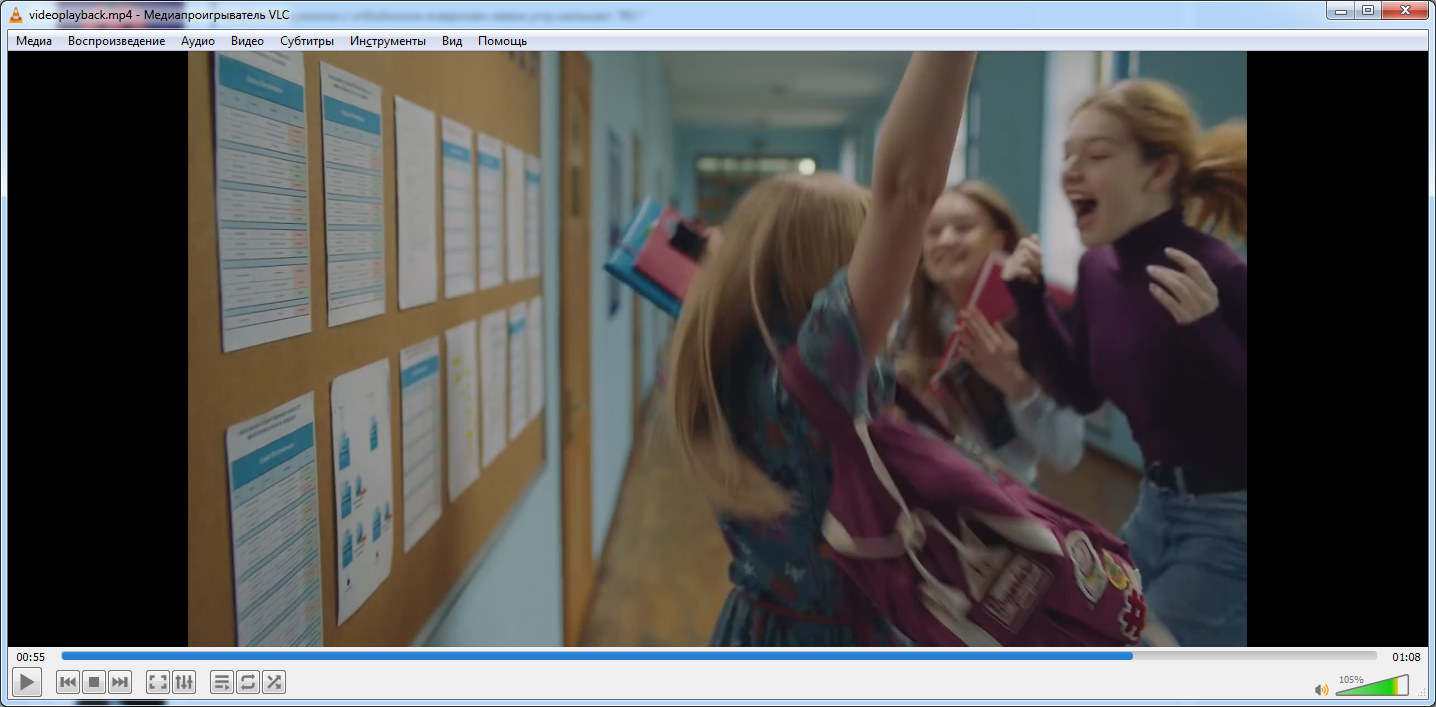The height and width of the screenshot is (707, 1436).
Task: Open the Помощь menu
Action: [x=502, y=41]
